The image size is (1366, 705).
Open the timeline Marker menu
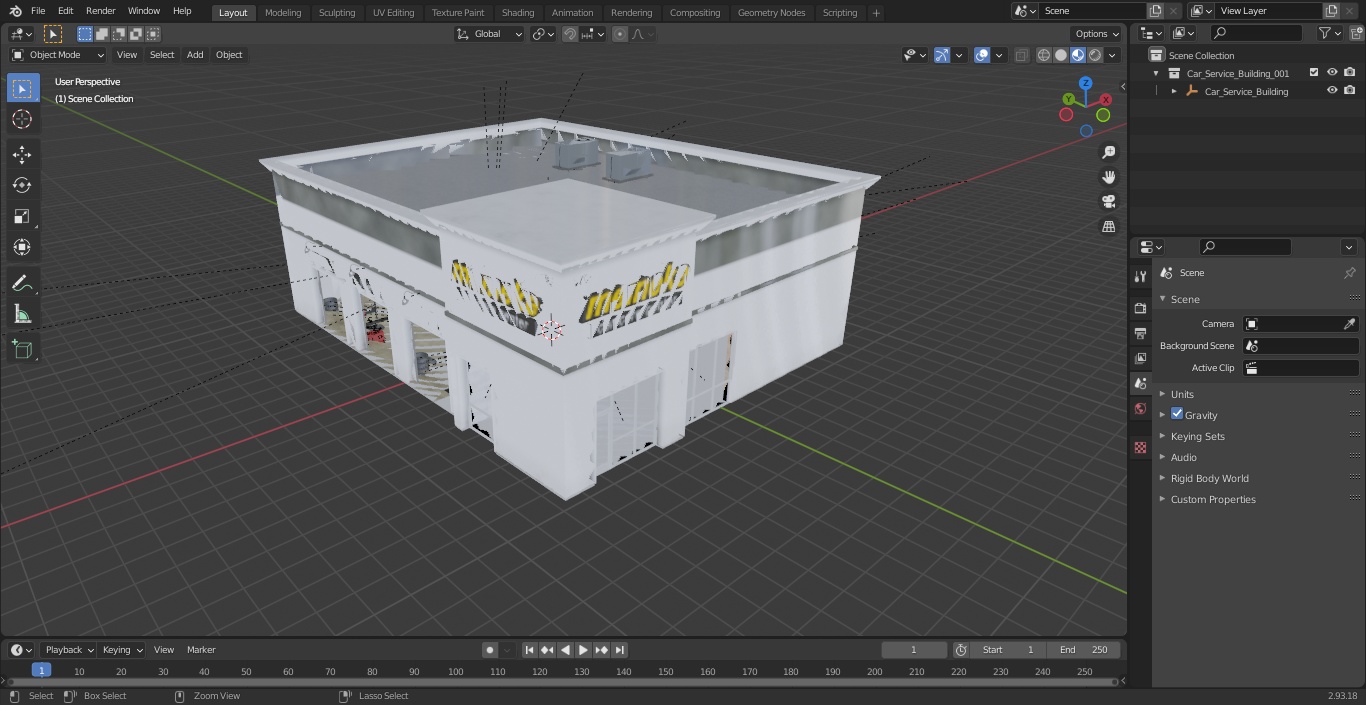pyautogui.click(x=201, y=650)
